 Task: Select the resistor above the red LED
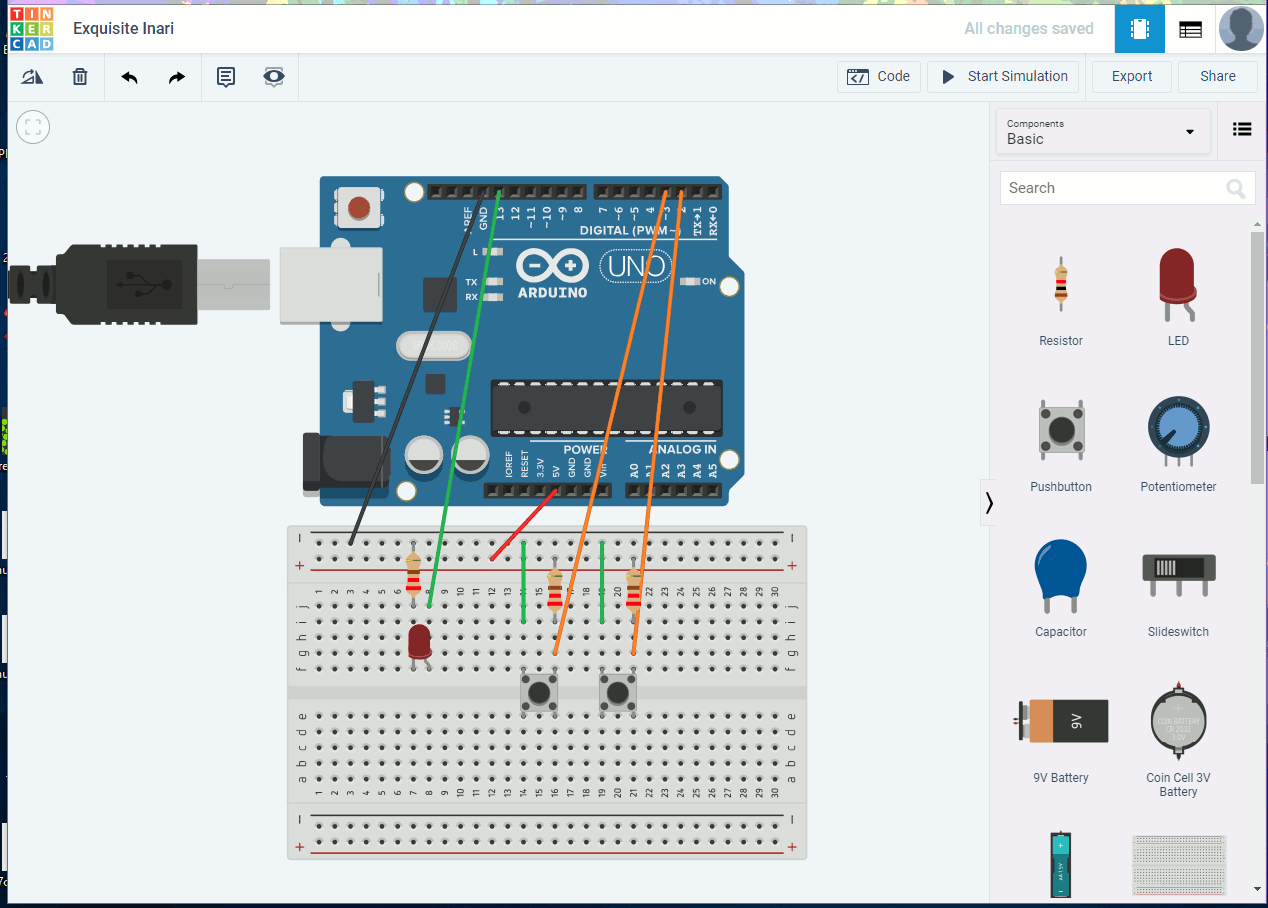point(414,576)
